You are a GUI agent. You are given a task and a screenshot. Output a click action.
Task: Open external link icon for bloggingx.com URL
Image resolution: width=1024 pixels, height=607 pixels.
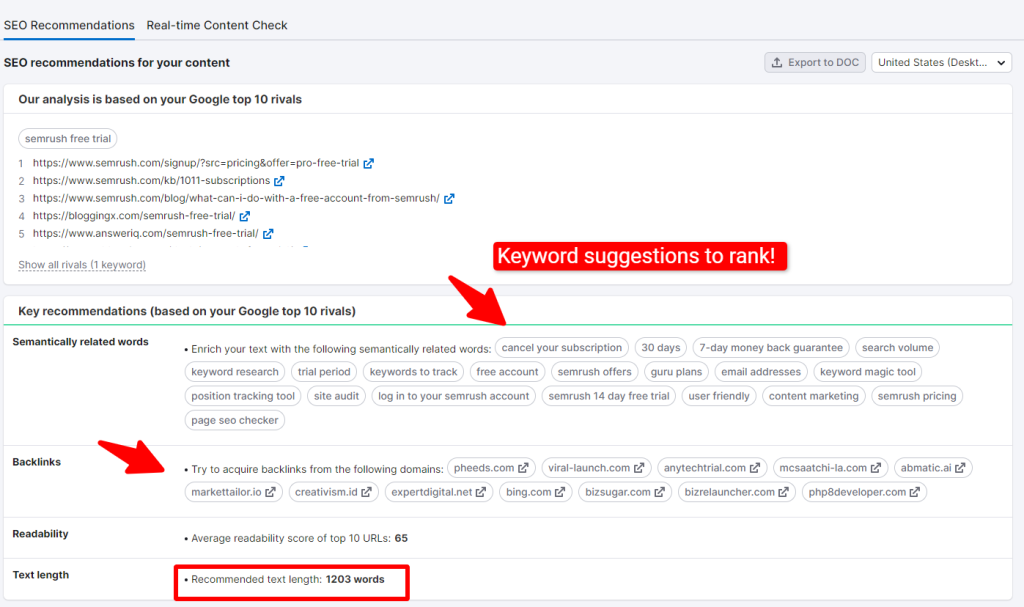(245, 216)
